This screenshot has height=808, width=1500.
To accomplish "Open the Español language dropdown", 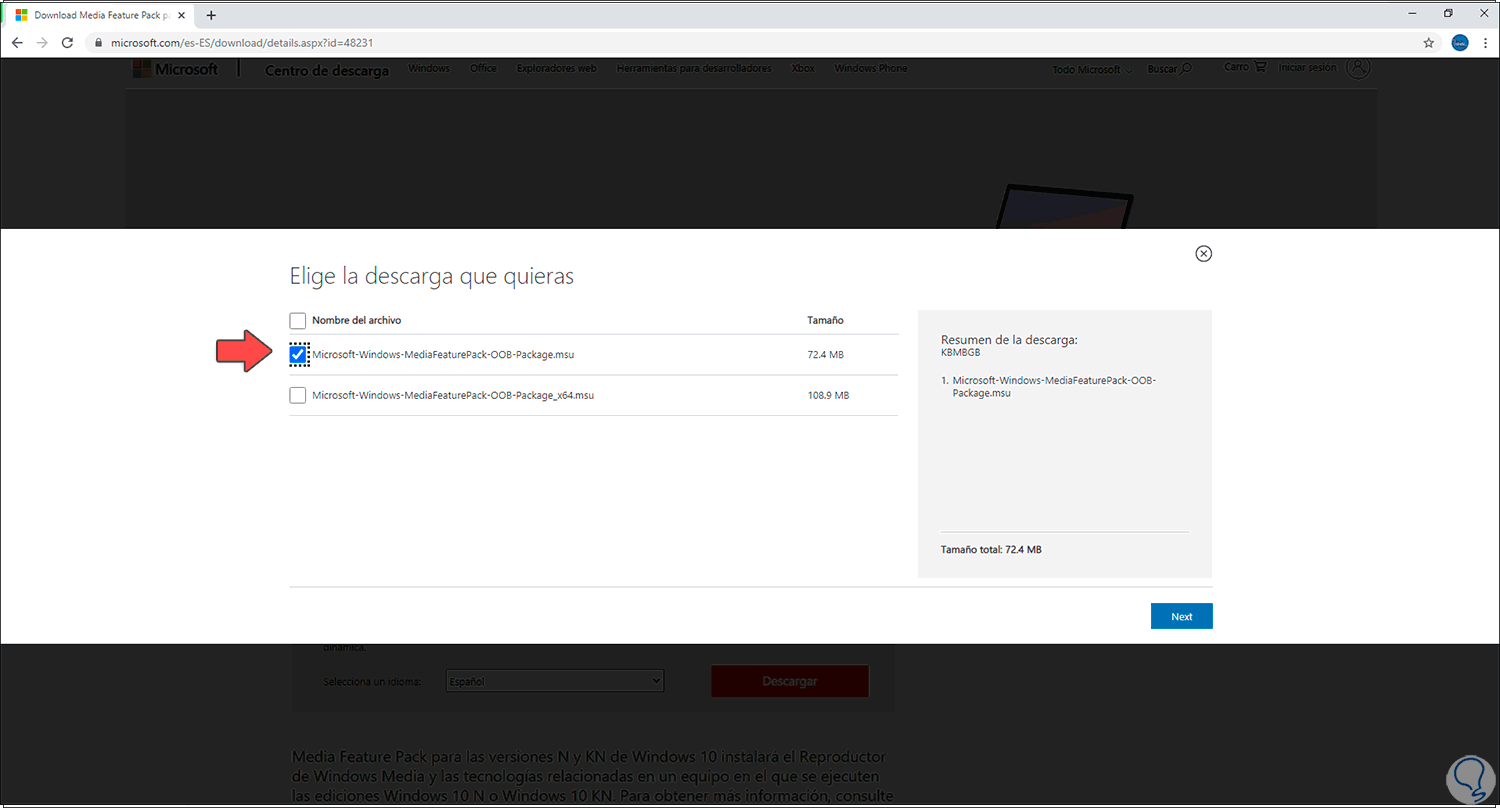I will coord(555,681).
